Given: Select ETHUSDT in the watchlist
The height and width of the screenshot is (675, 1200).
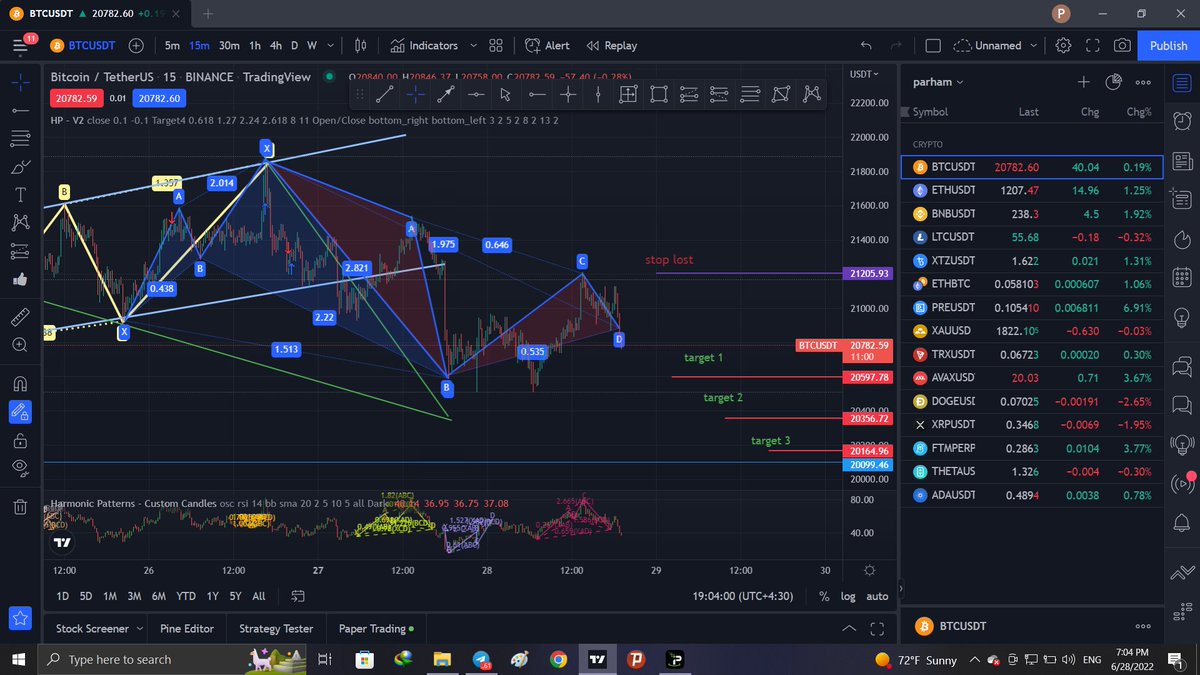Looking at the screenshot, I should tap(1031, 190).
